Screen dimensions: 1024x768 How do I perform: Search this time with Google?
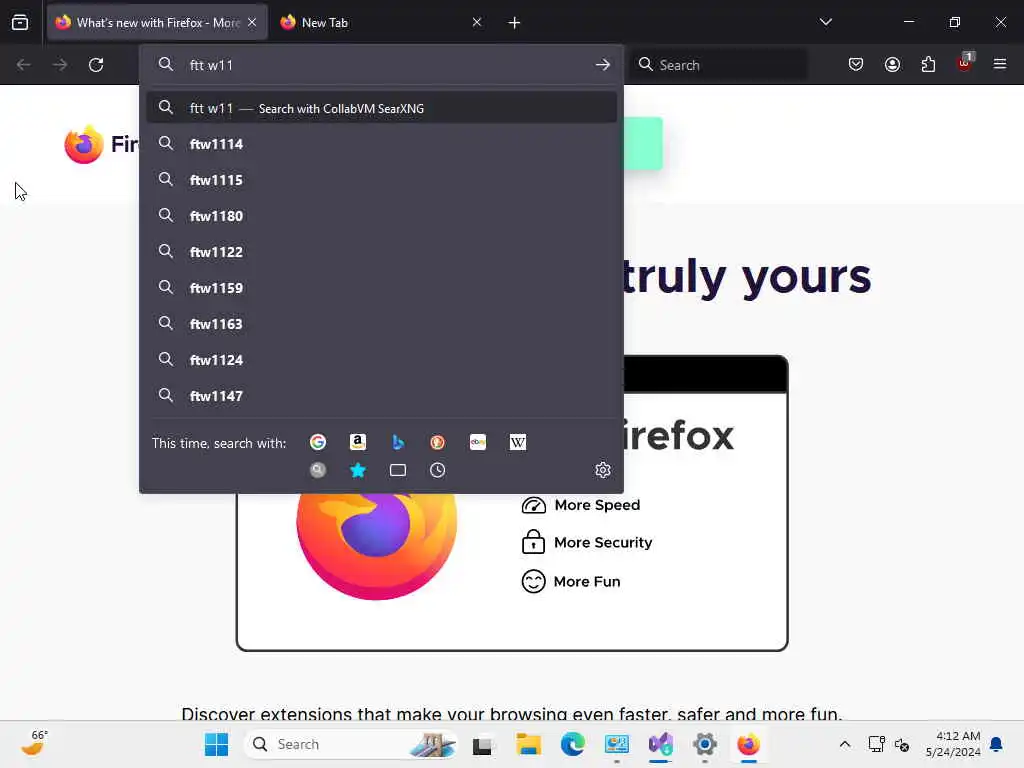click(318, 442)
